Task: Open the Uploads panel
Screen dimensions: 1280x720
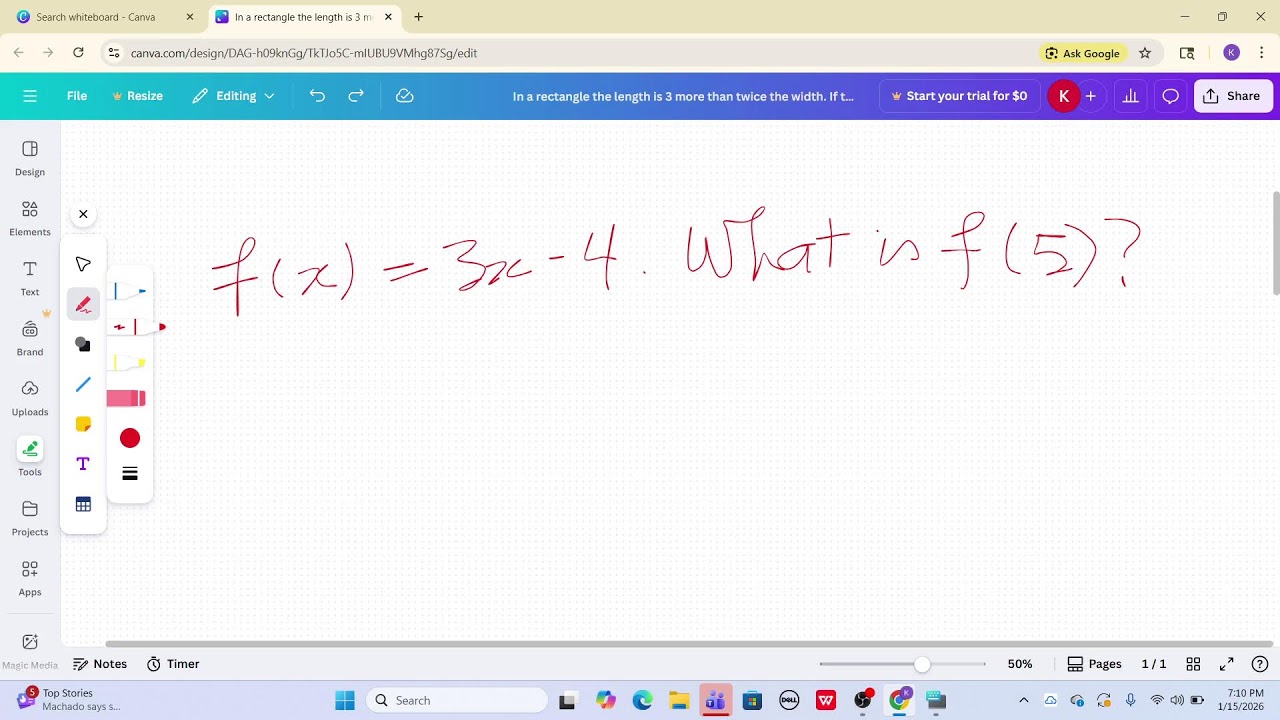Action: (30, 398)
